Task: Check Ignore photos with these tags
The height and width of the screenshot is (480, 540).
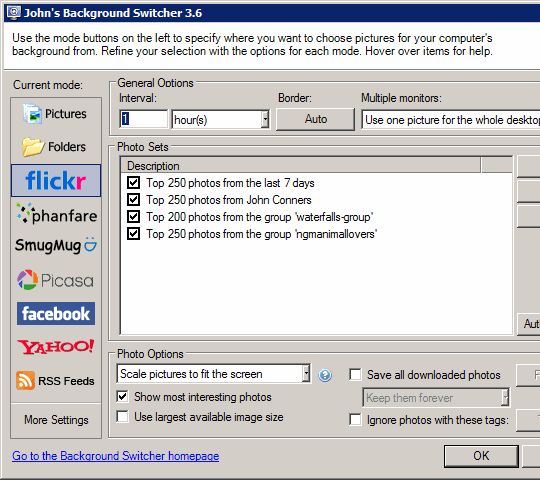Action: coord(355,420)
